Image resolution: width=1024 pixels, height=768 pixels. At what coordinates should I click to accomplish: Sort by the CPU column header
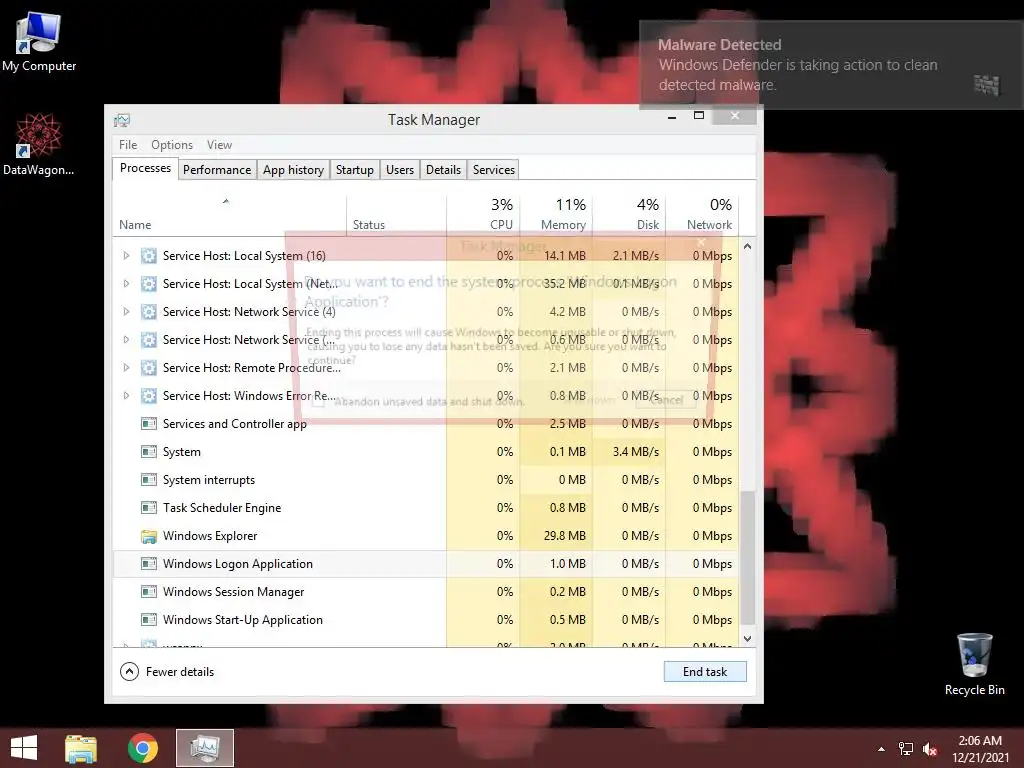483,216
